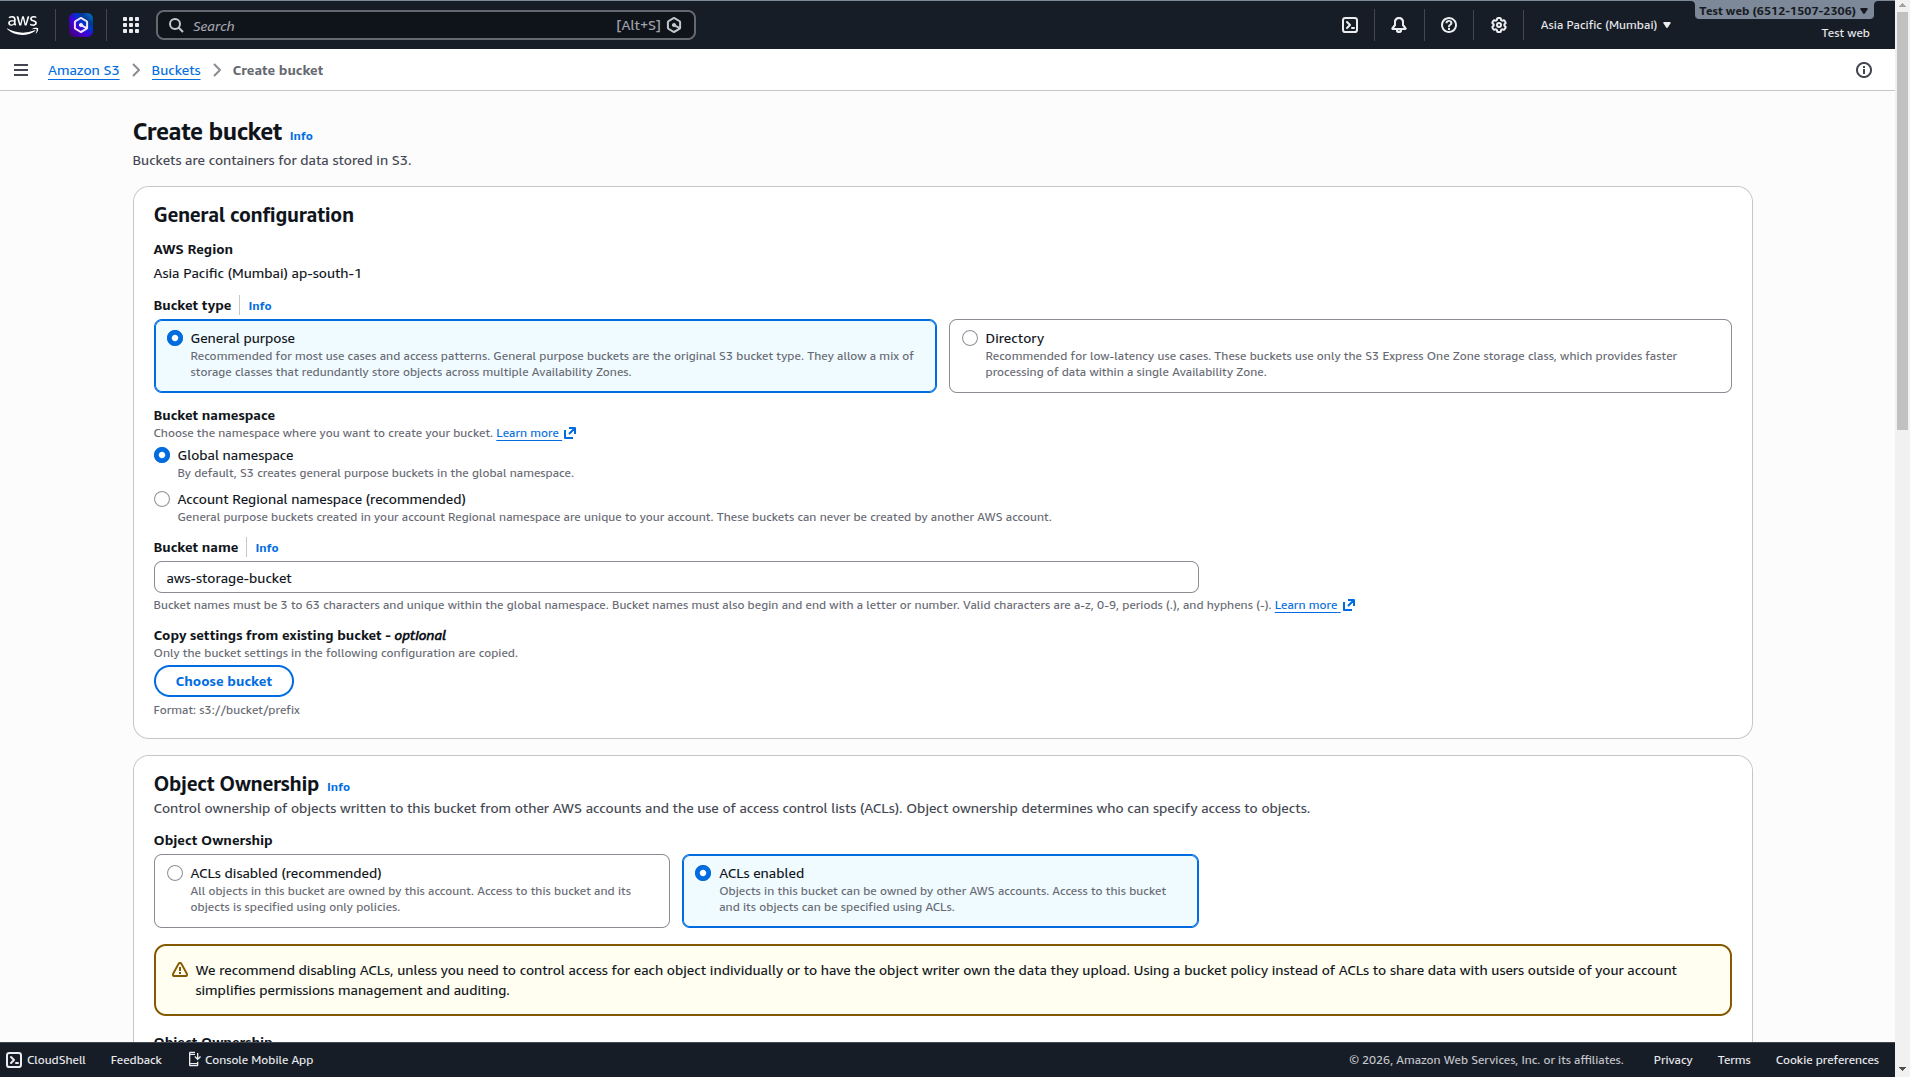The height and width of the screenshot is (1077, 1910).
Task: Click the top Search box
Action: [x=426, y=25]
